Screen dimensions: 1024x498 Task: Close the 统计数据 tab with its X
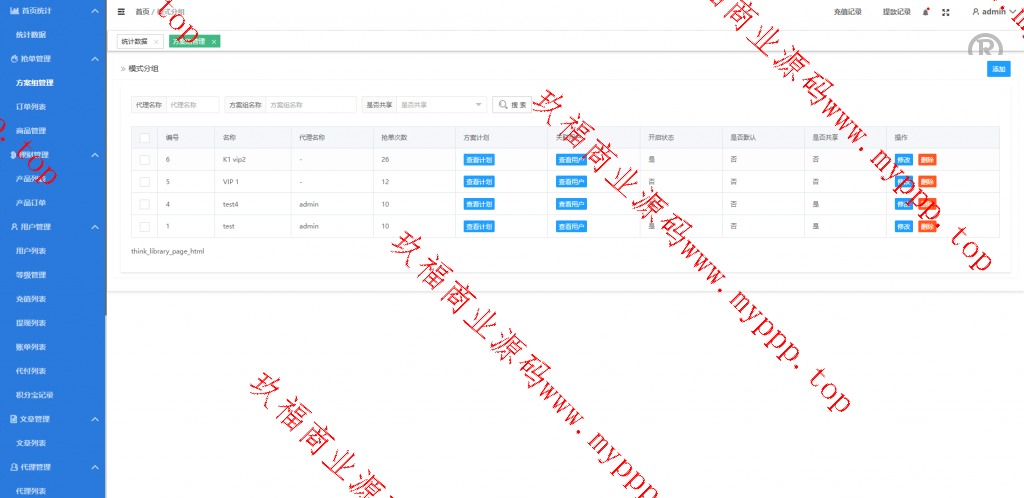(x=156, y=42)
